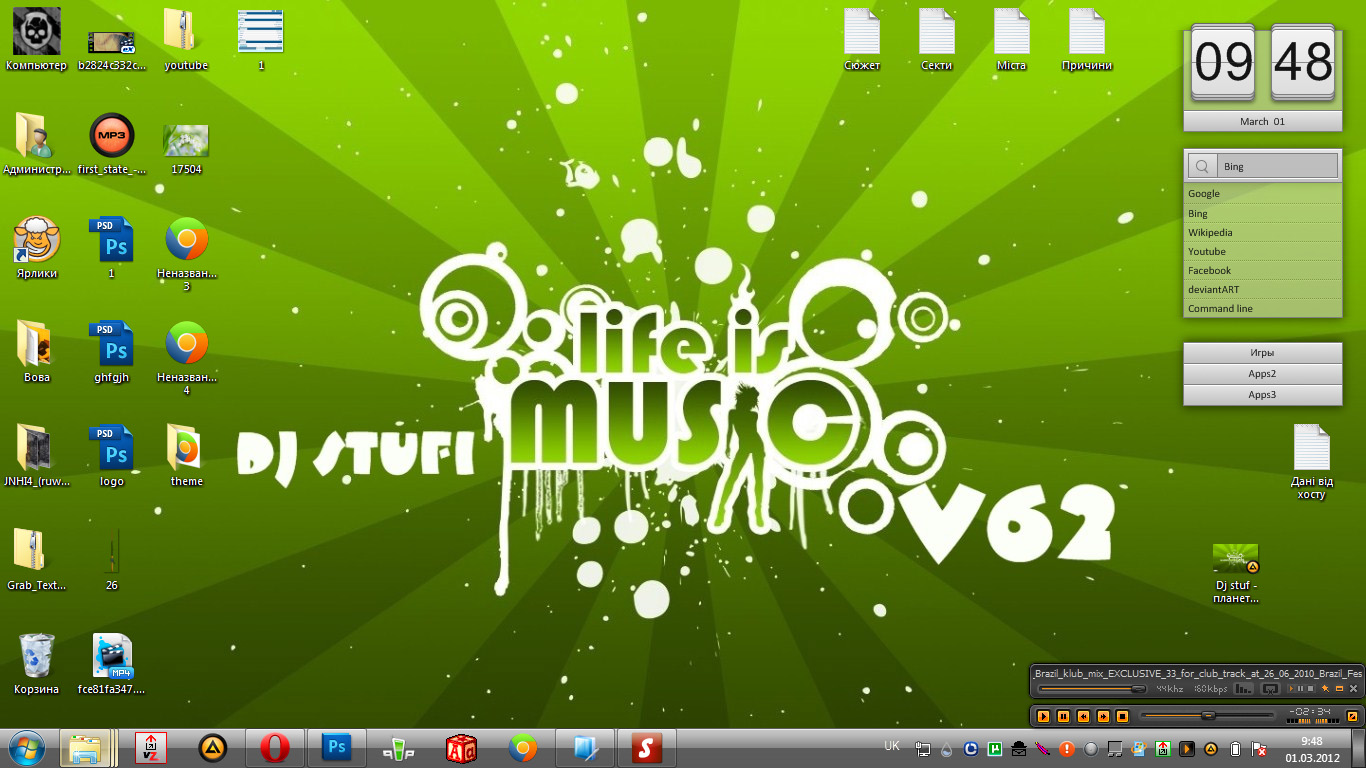Open the uTorrent tray icon

pyautogui.click(x=996, y=748)
